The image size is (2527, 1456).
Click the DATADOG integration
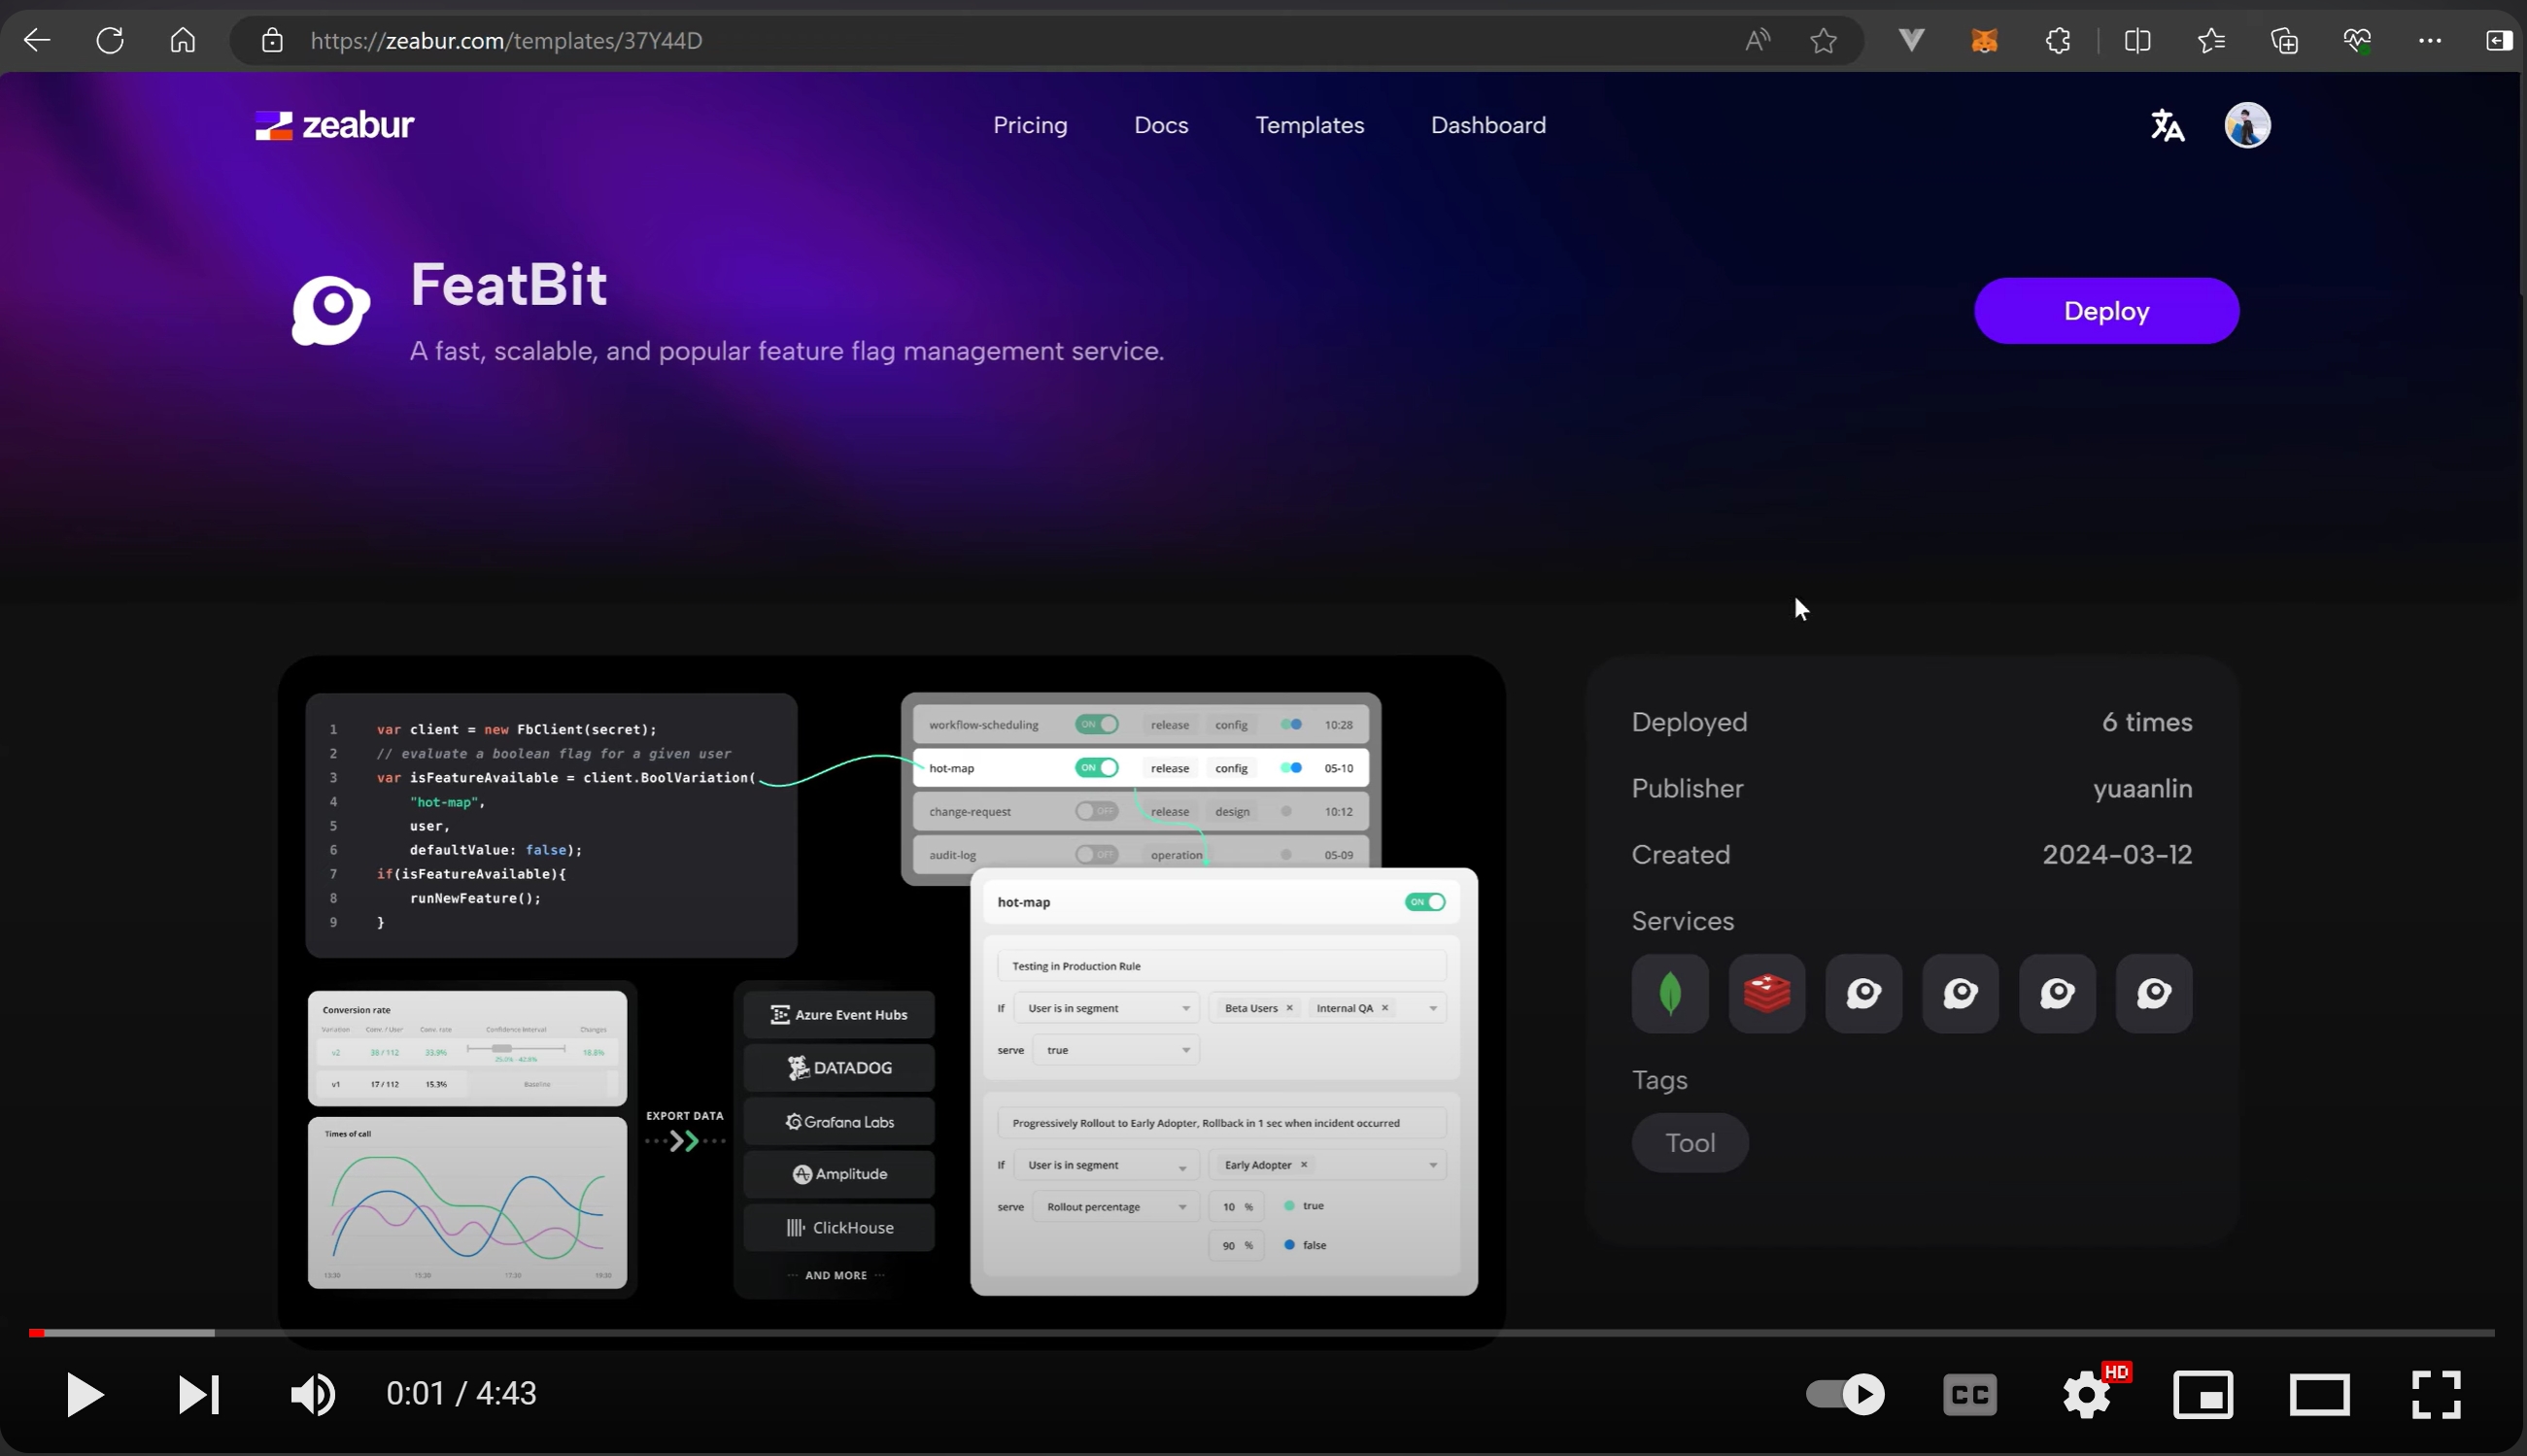click(839, 1068)
